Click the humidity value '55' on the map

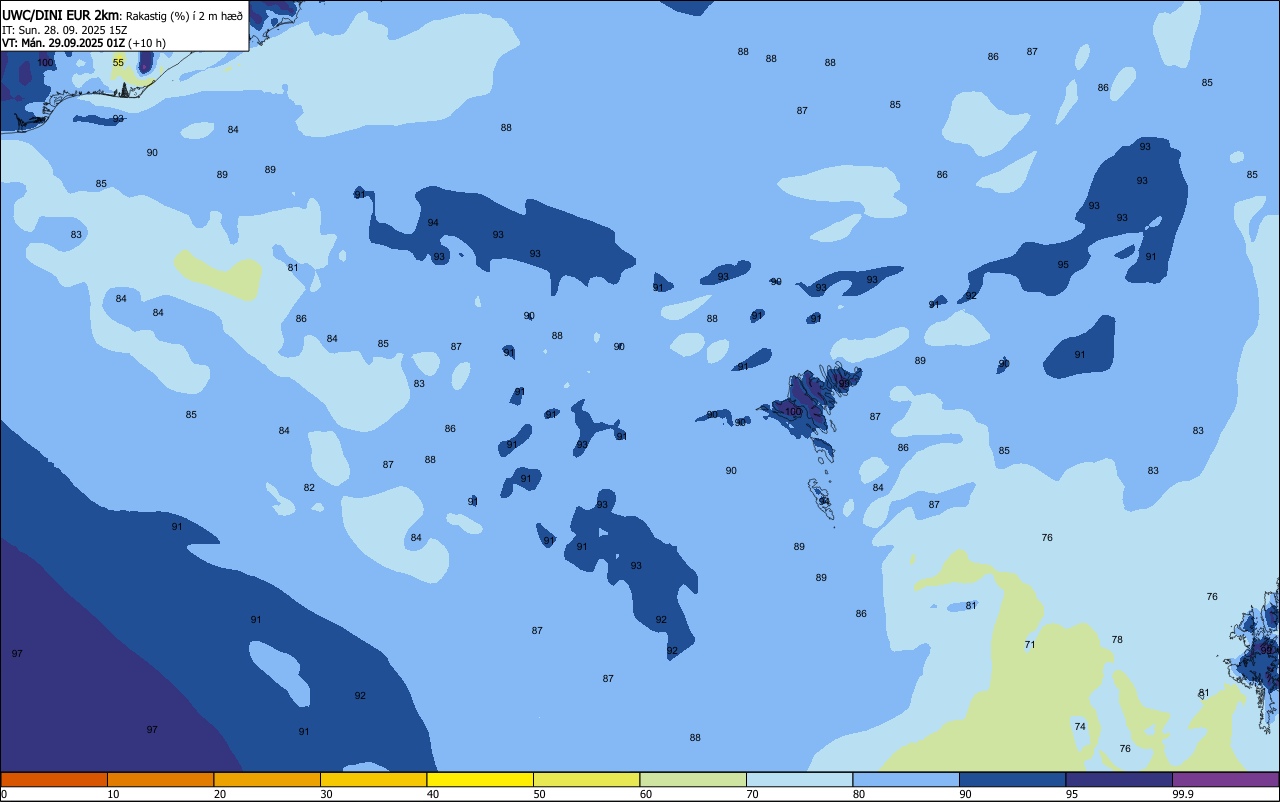[118, 62]
